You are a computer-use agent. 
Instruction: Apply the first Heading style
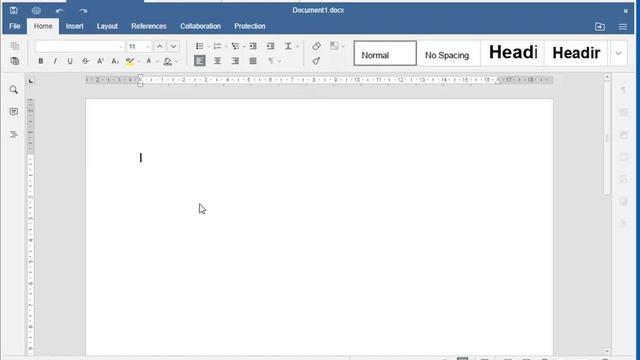tap(512, 53)
